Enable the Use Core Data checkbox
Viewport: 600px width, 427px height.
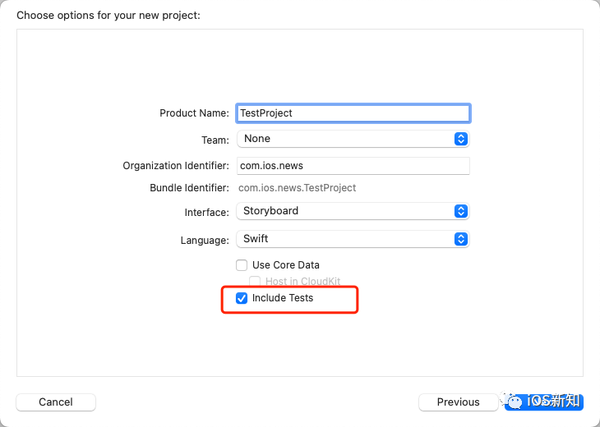point(241,265)
